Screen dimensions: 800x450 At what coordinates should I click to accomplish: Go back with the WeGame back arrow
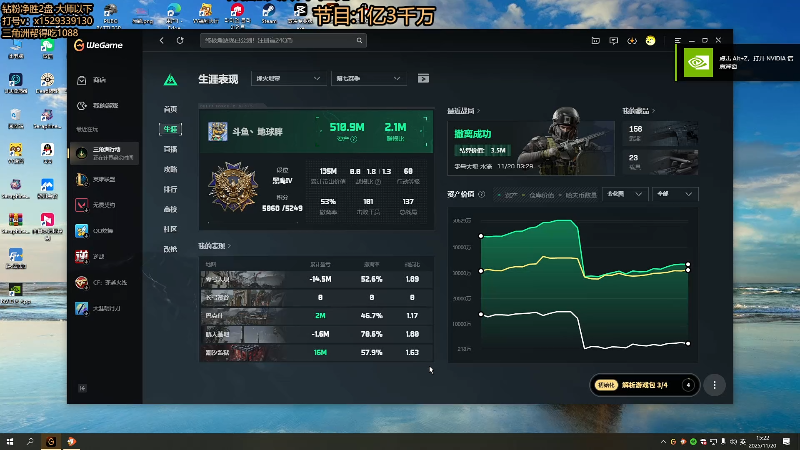[x=162, y=40]
